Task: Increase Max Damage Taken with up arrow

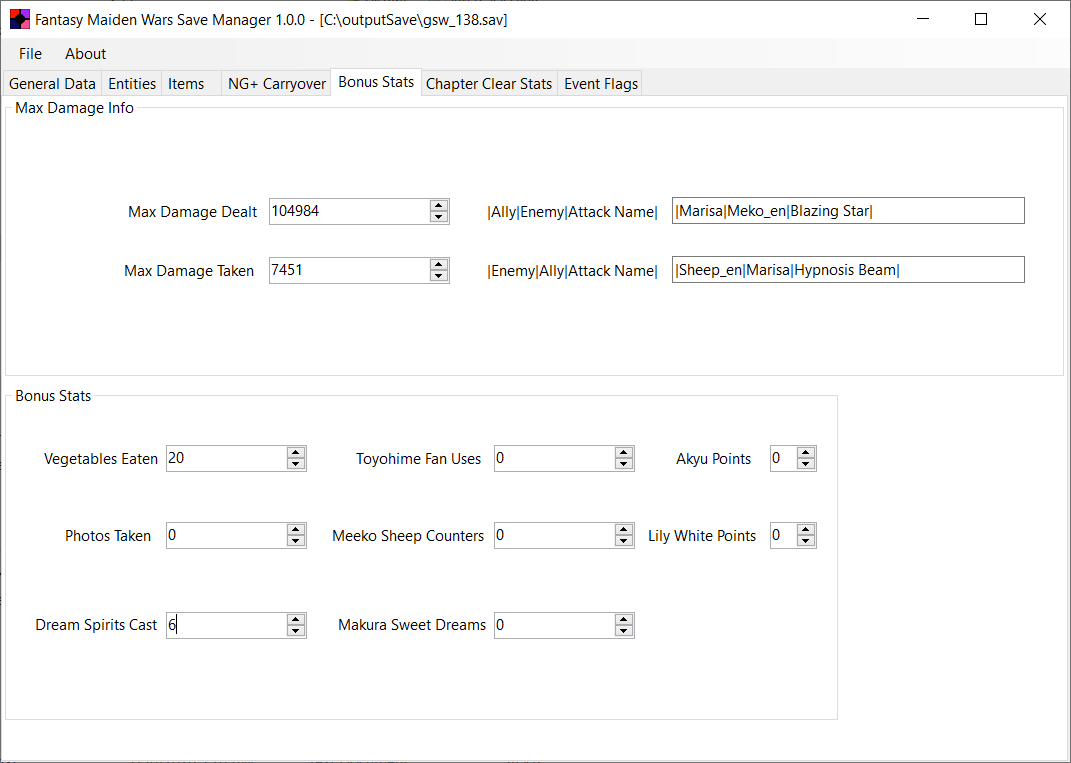Action: tap(439, 264)
